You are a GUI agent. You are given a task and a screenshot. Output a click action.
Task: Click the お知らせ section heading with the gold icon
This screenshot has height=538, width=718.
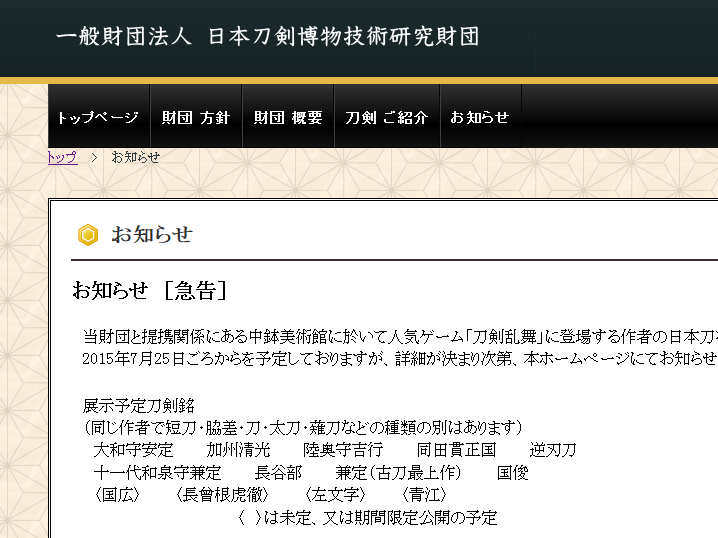(152, 234)
